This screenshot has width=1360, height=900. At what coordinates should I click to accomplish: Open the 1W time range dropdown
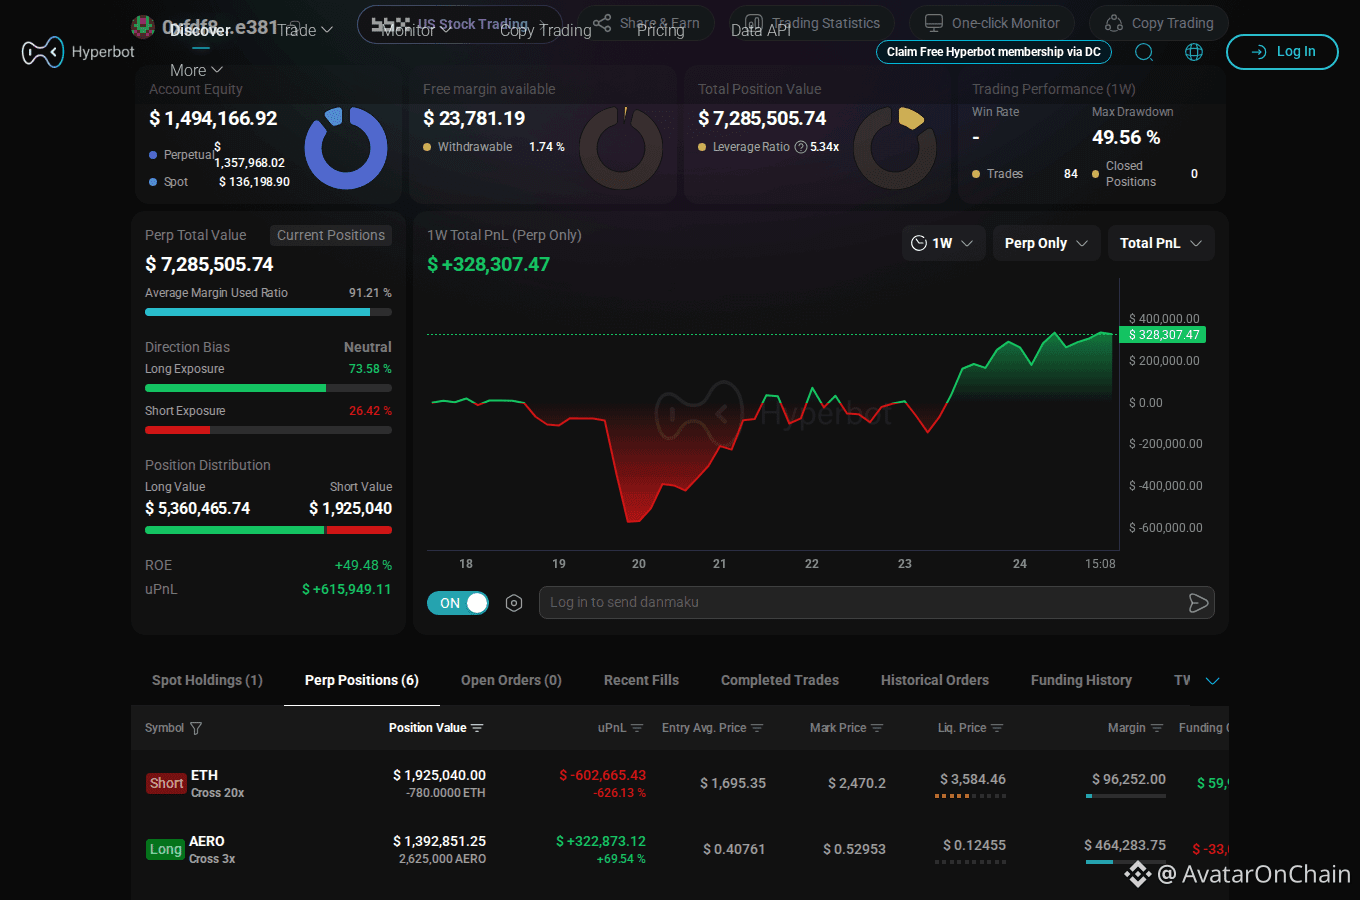click(944, 243)
